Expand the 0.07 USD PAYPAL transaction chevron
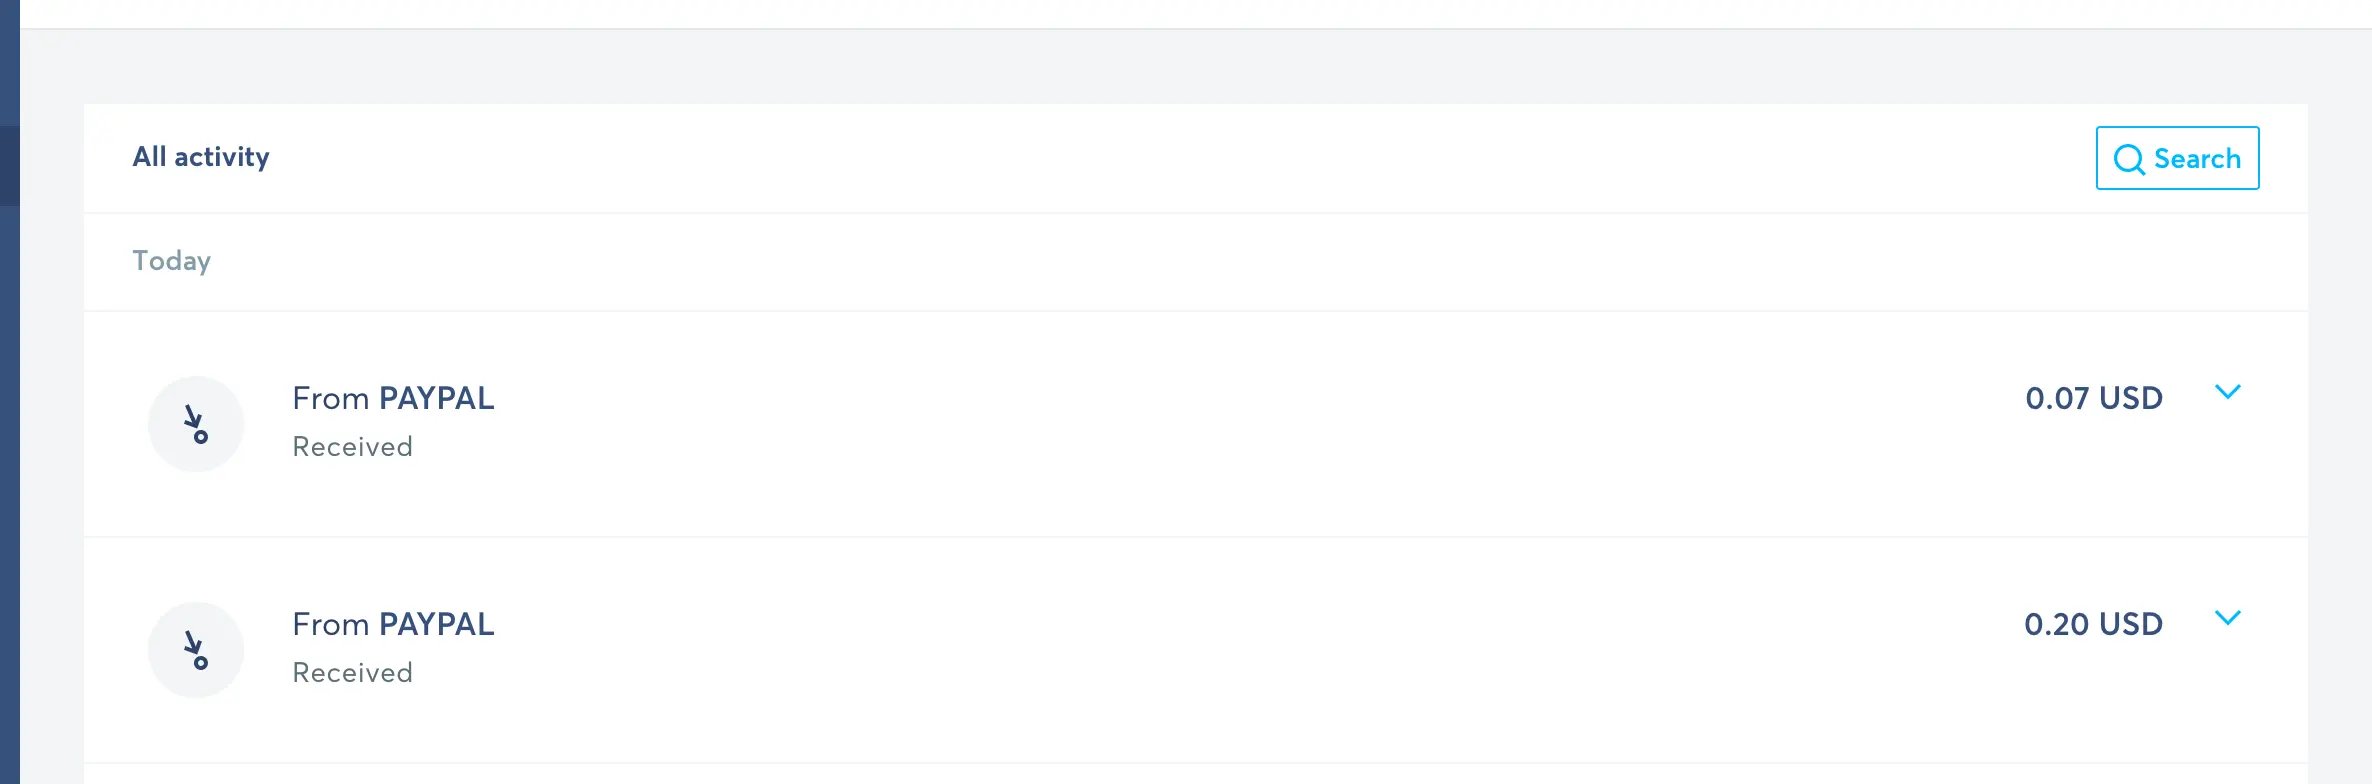This screenshot has width=2372, height=784. [2228, 392]
